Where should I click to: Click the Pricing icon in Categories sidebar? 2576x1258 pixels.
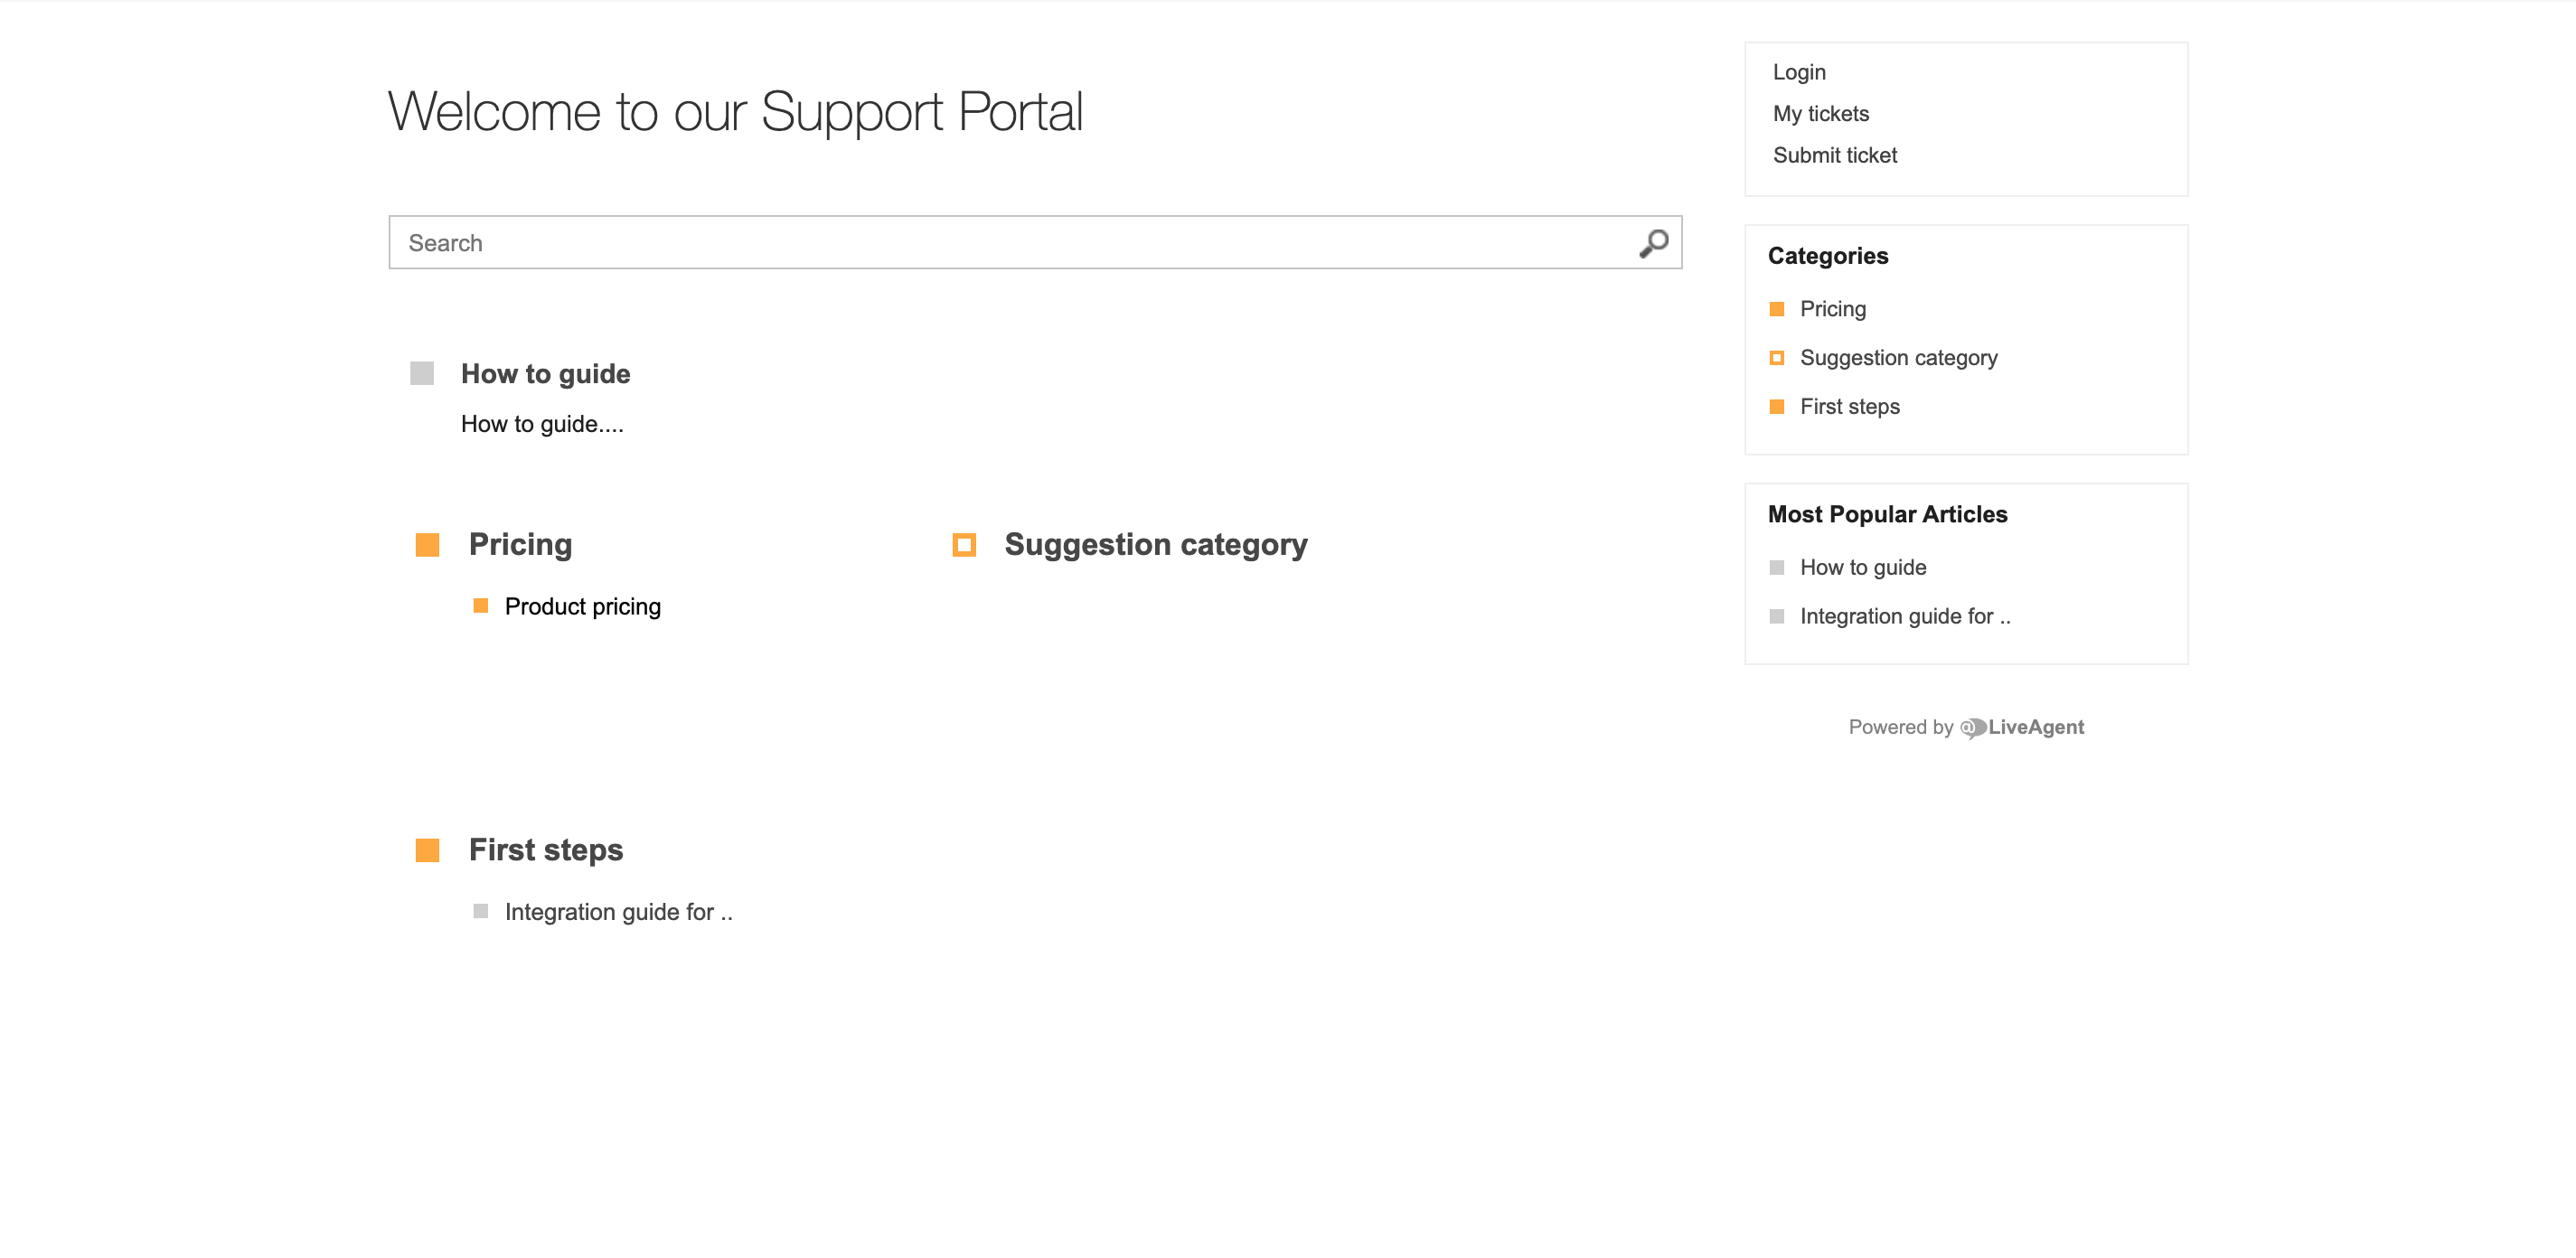tap(1776, 309)
